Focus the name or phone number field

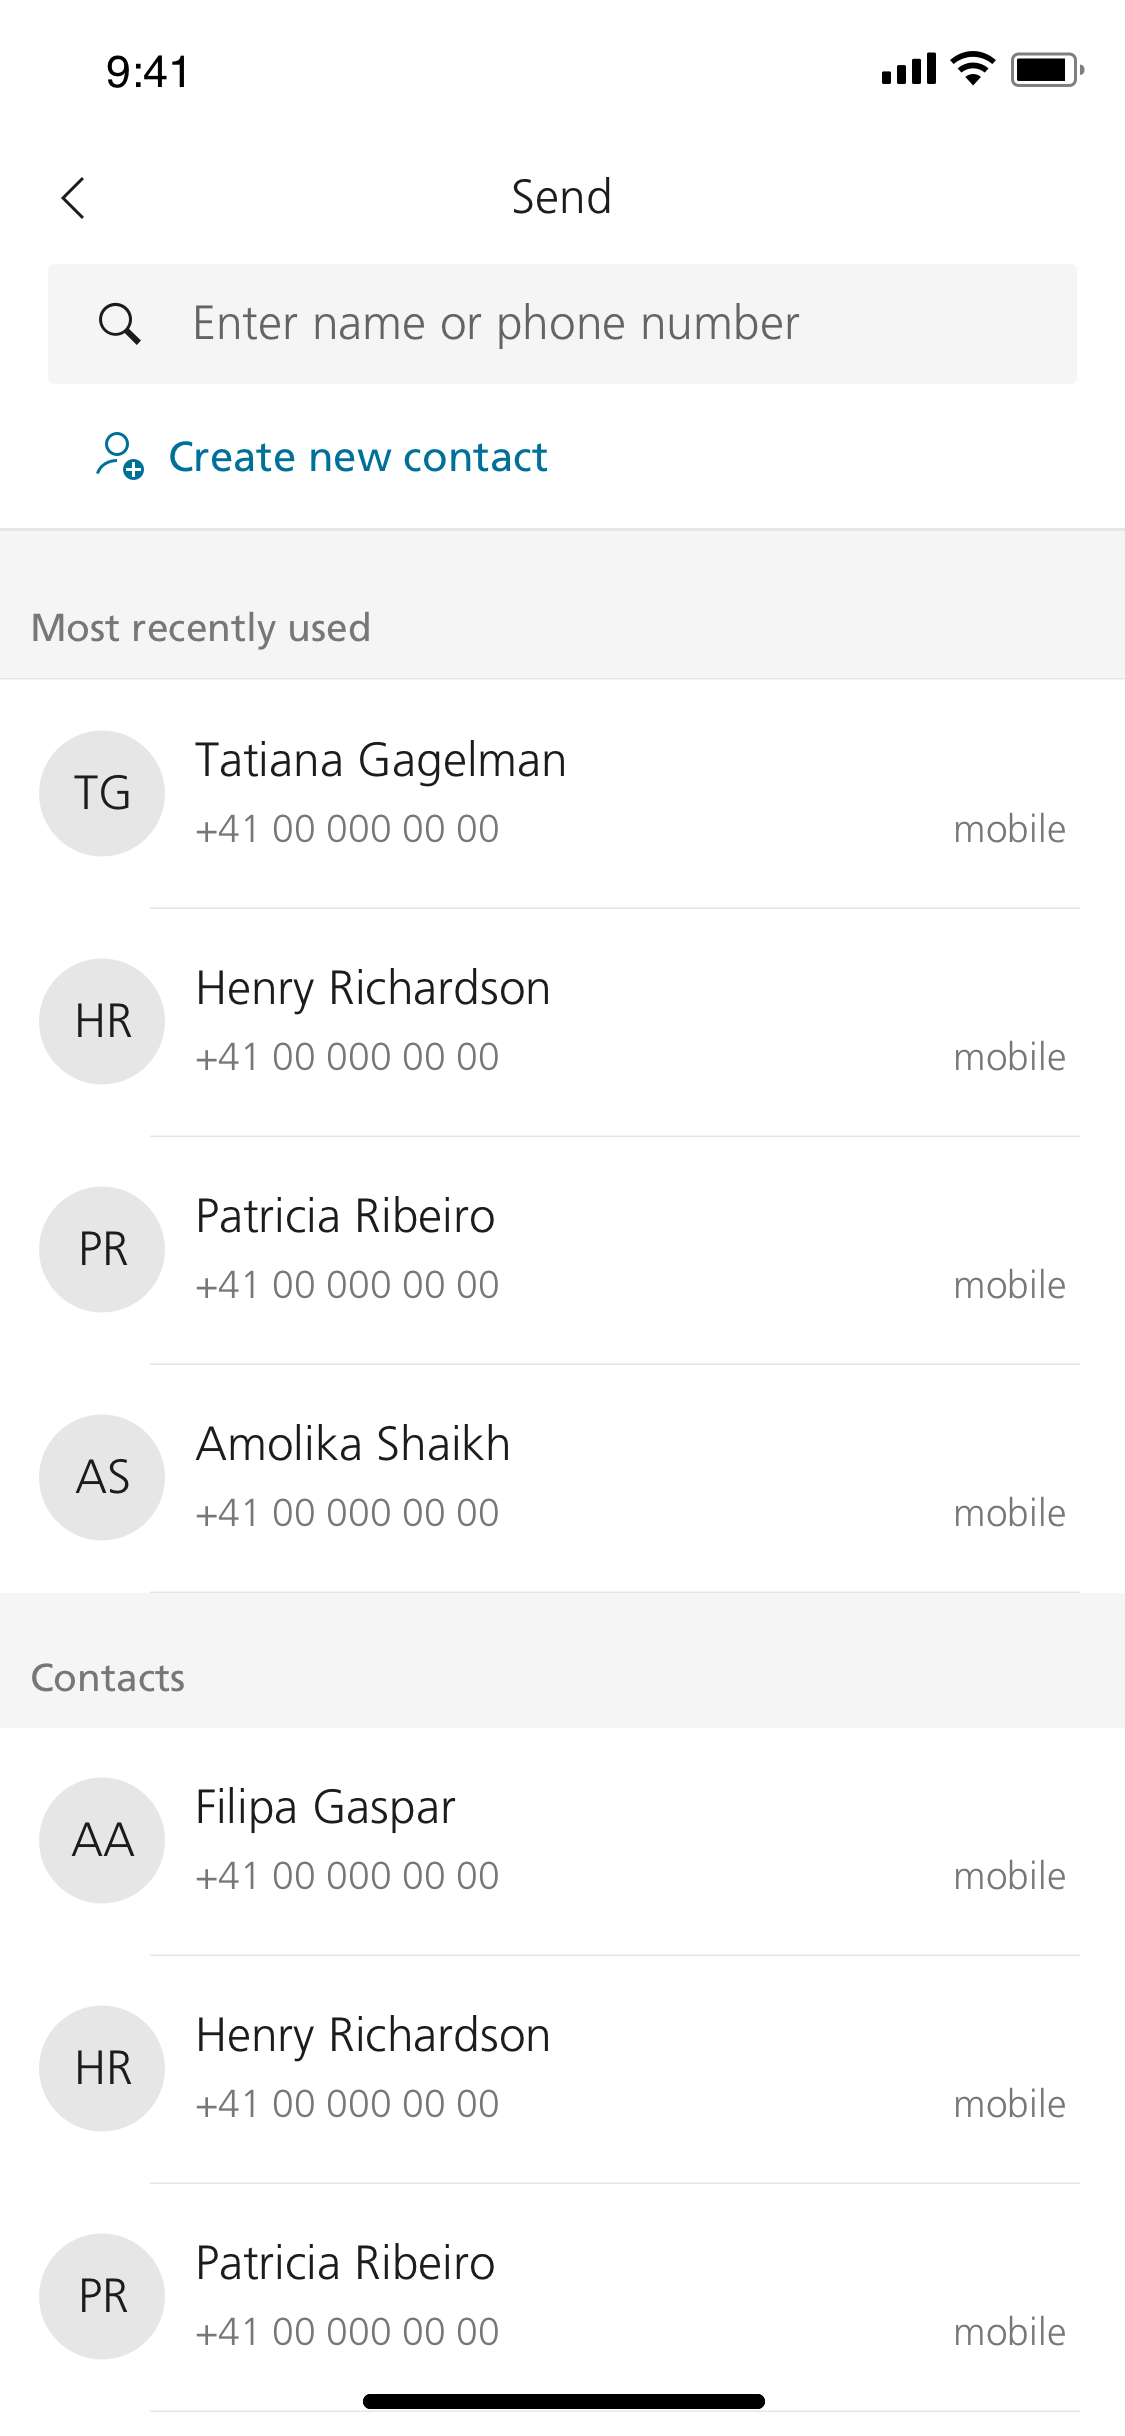tap(600, 324)
